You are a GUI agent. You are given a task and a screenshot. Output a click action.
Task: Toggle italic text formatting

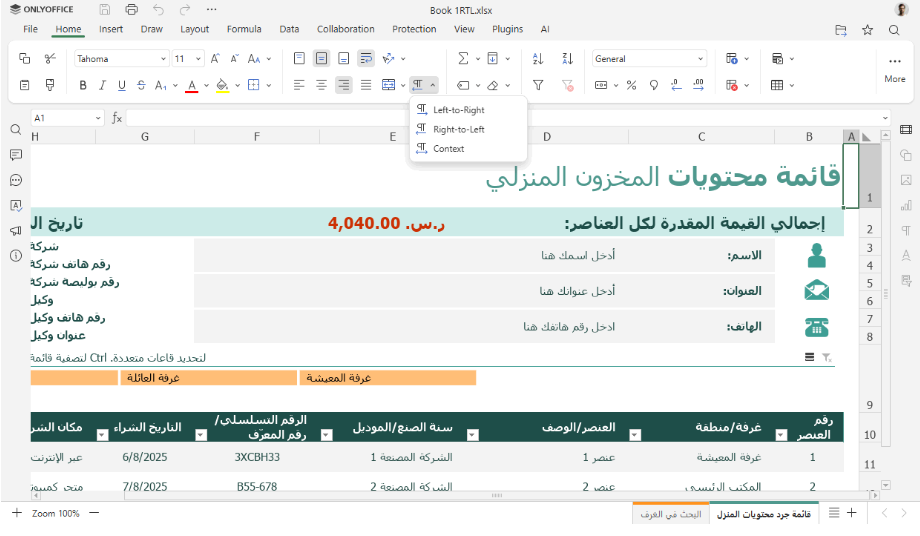tap(102, 85)
